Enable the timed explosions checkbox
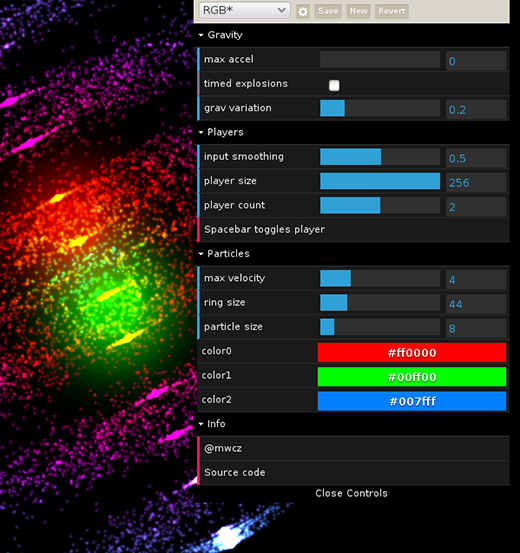 click(334, 85)
